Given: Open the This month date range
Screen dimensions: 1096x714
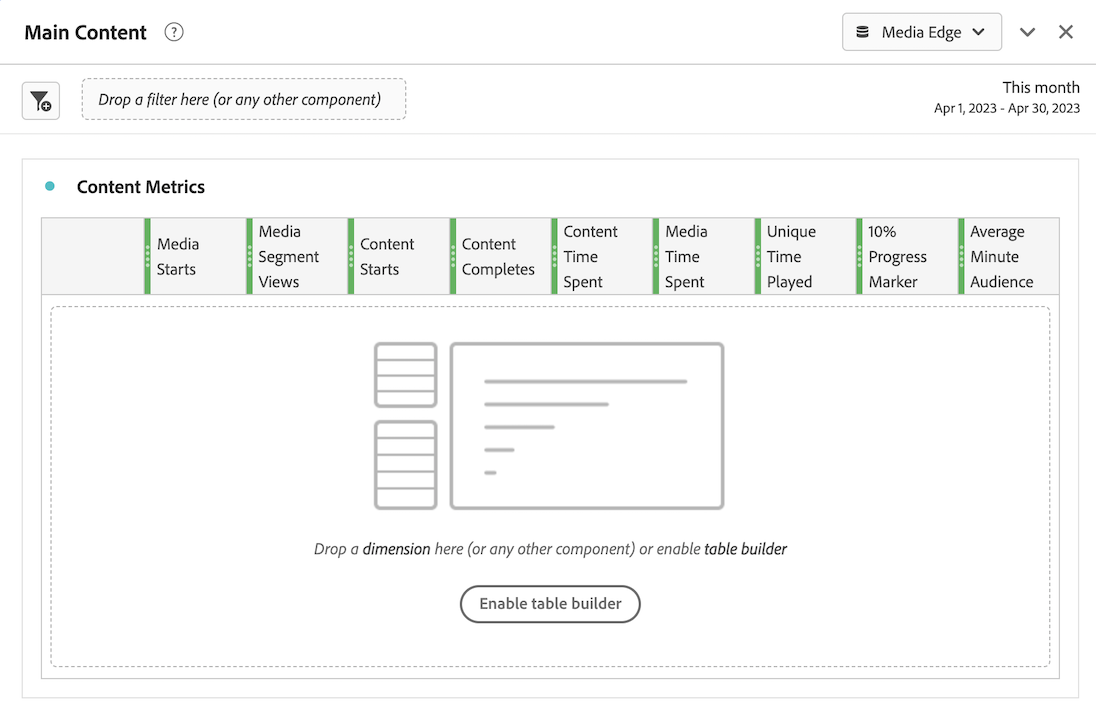Looking at the screenshot, I should click(1006, 97).
